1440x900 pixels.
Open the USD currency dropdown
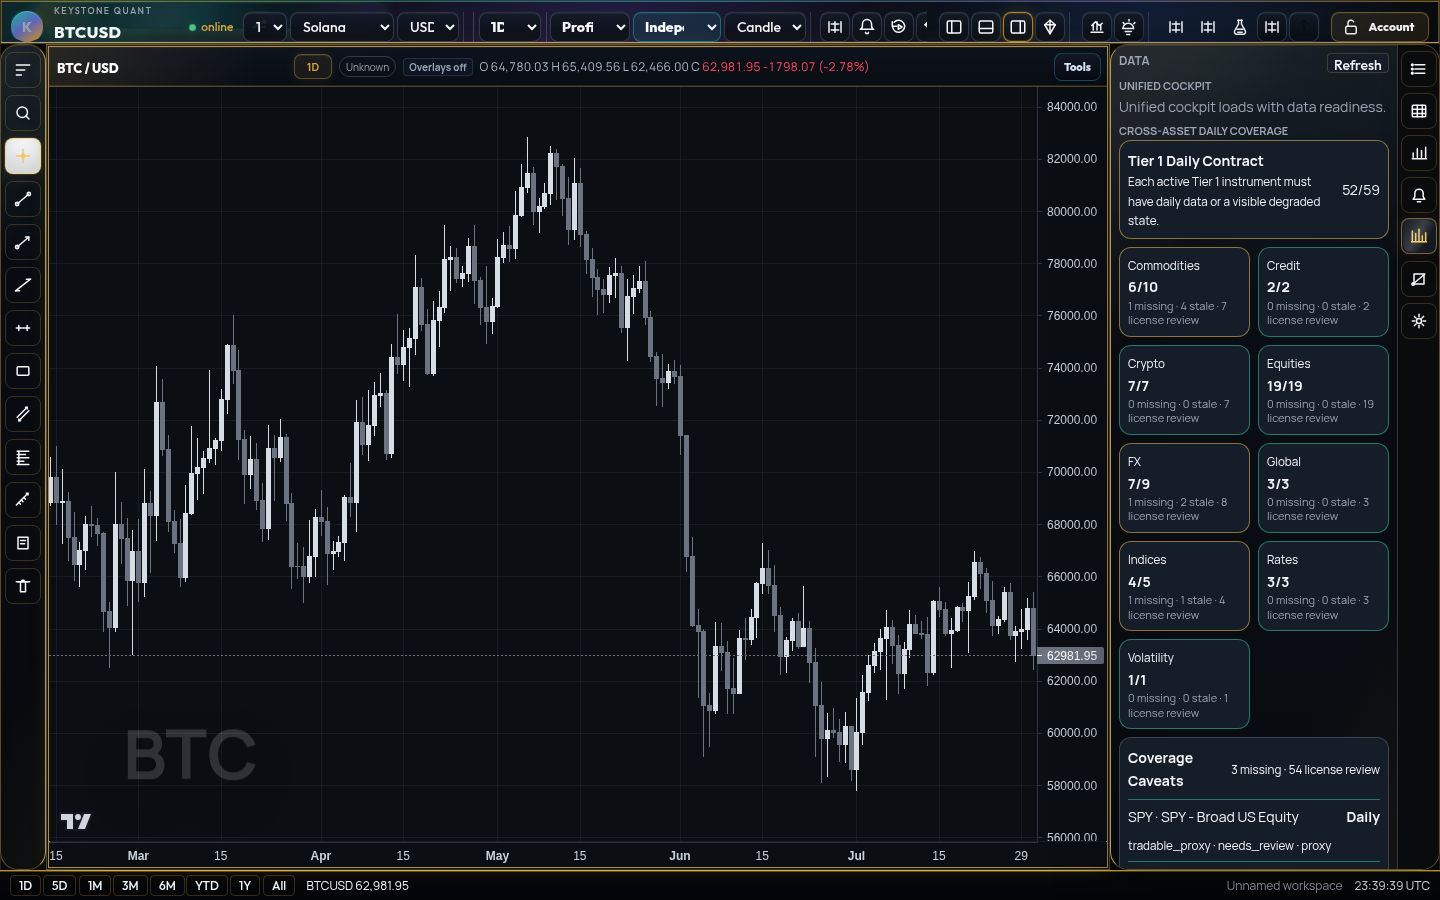428,27
